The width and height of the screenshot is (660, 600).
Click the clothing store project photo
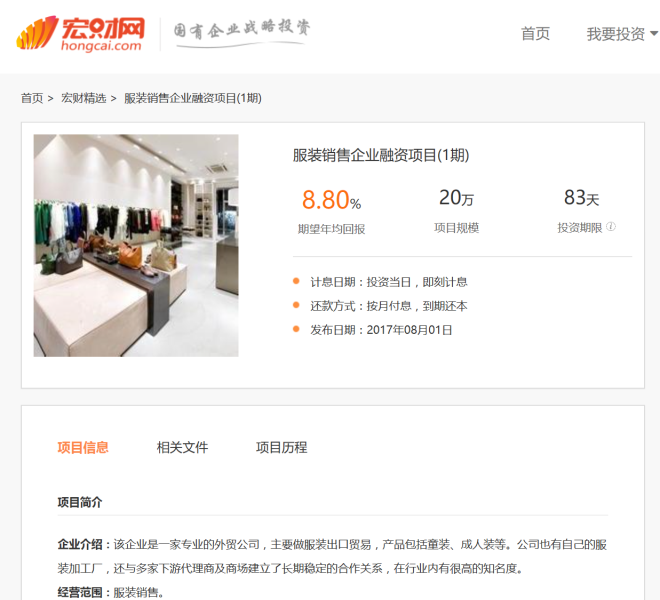tap(136, 245)
